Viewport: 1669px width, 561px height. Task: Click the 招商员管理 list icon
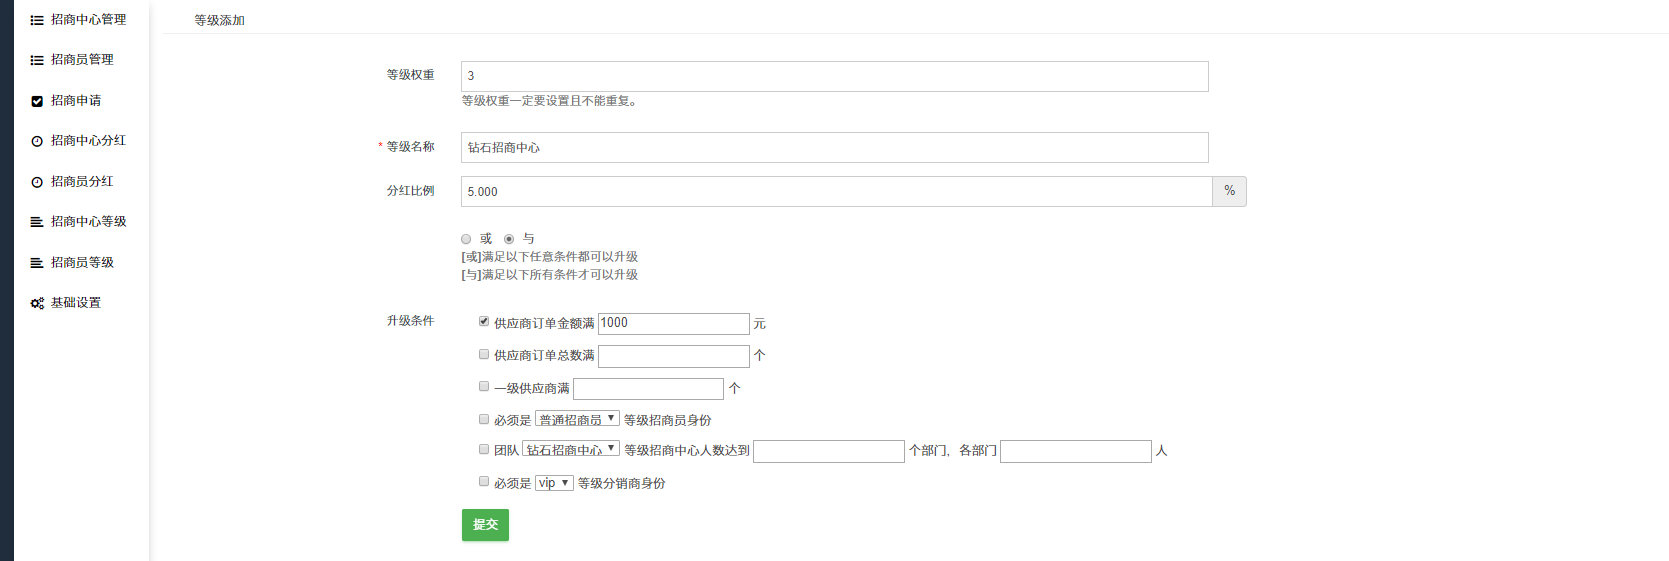[37, 60]
